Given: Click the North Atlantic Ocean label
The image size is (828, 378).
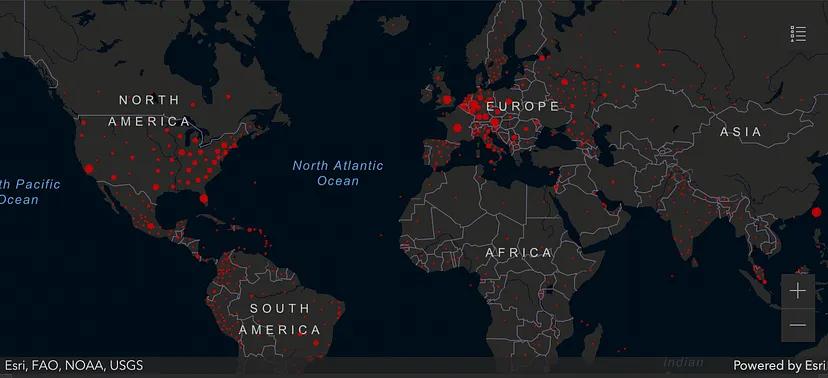Looking at the screenshot, I should 338,173.
